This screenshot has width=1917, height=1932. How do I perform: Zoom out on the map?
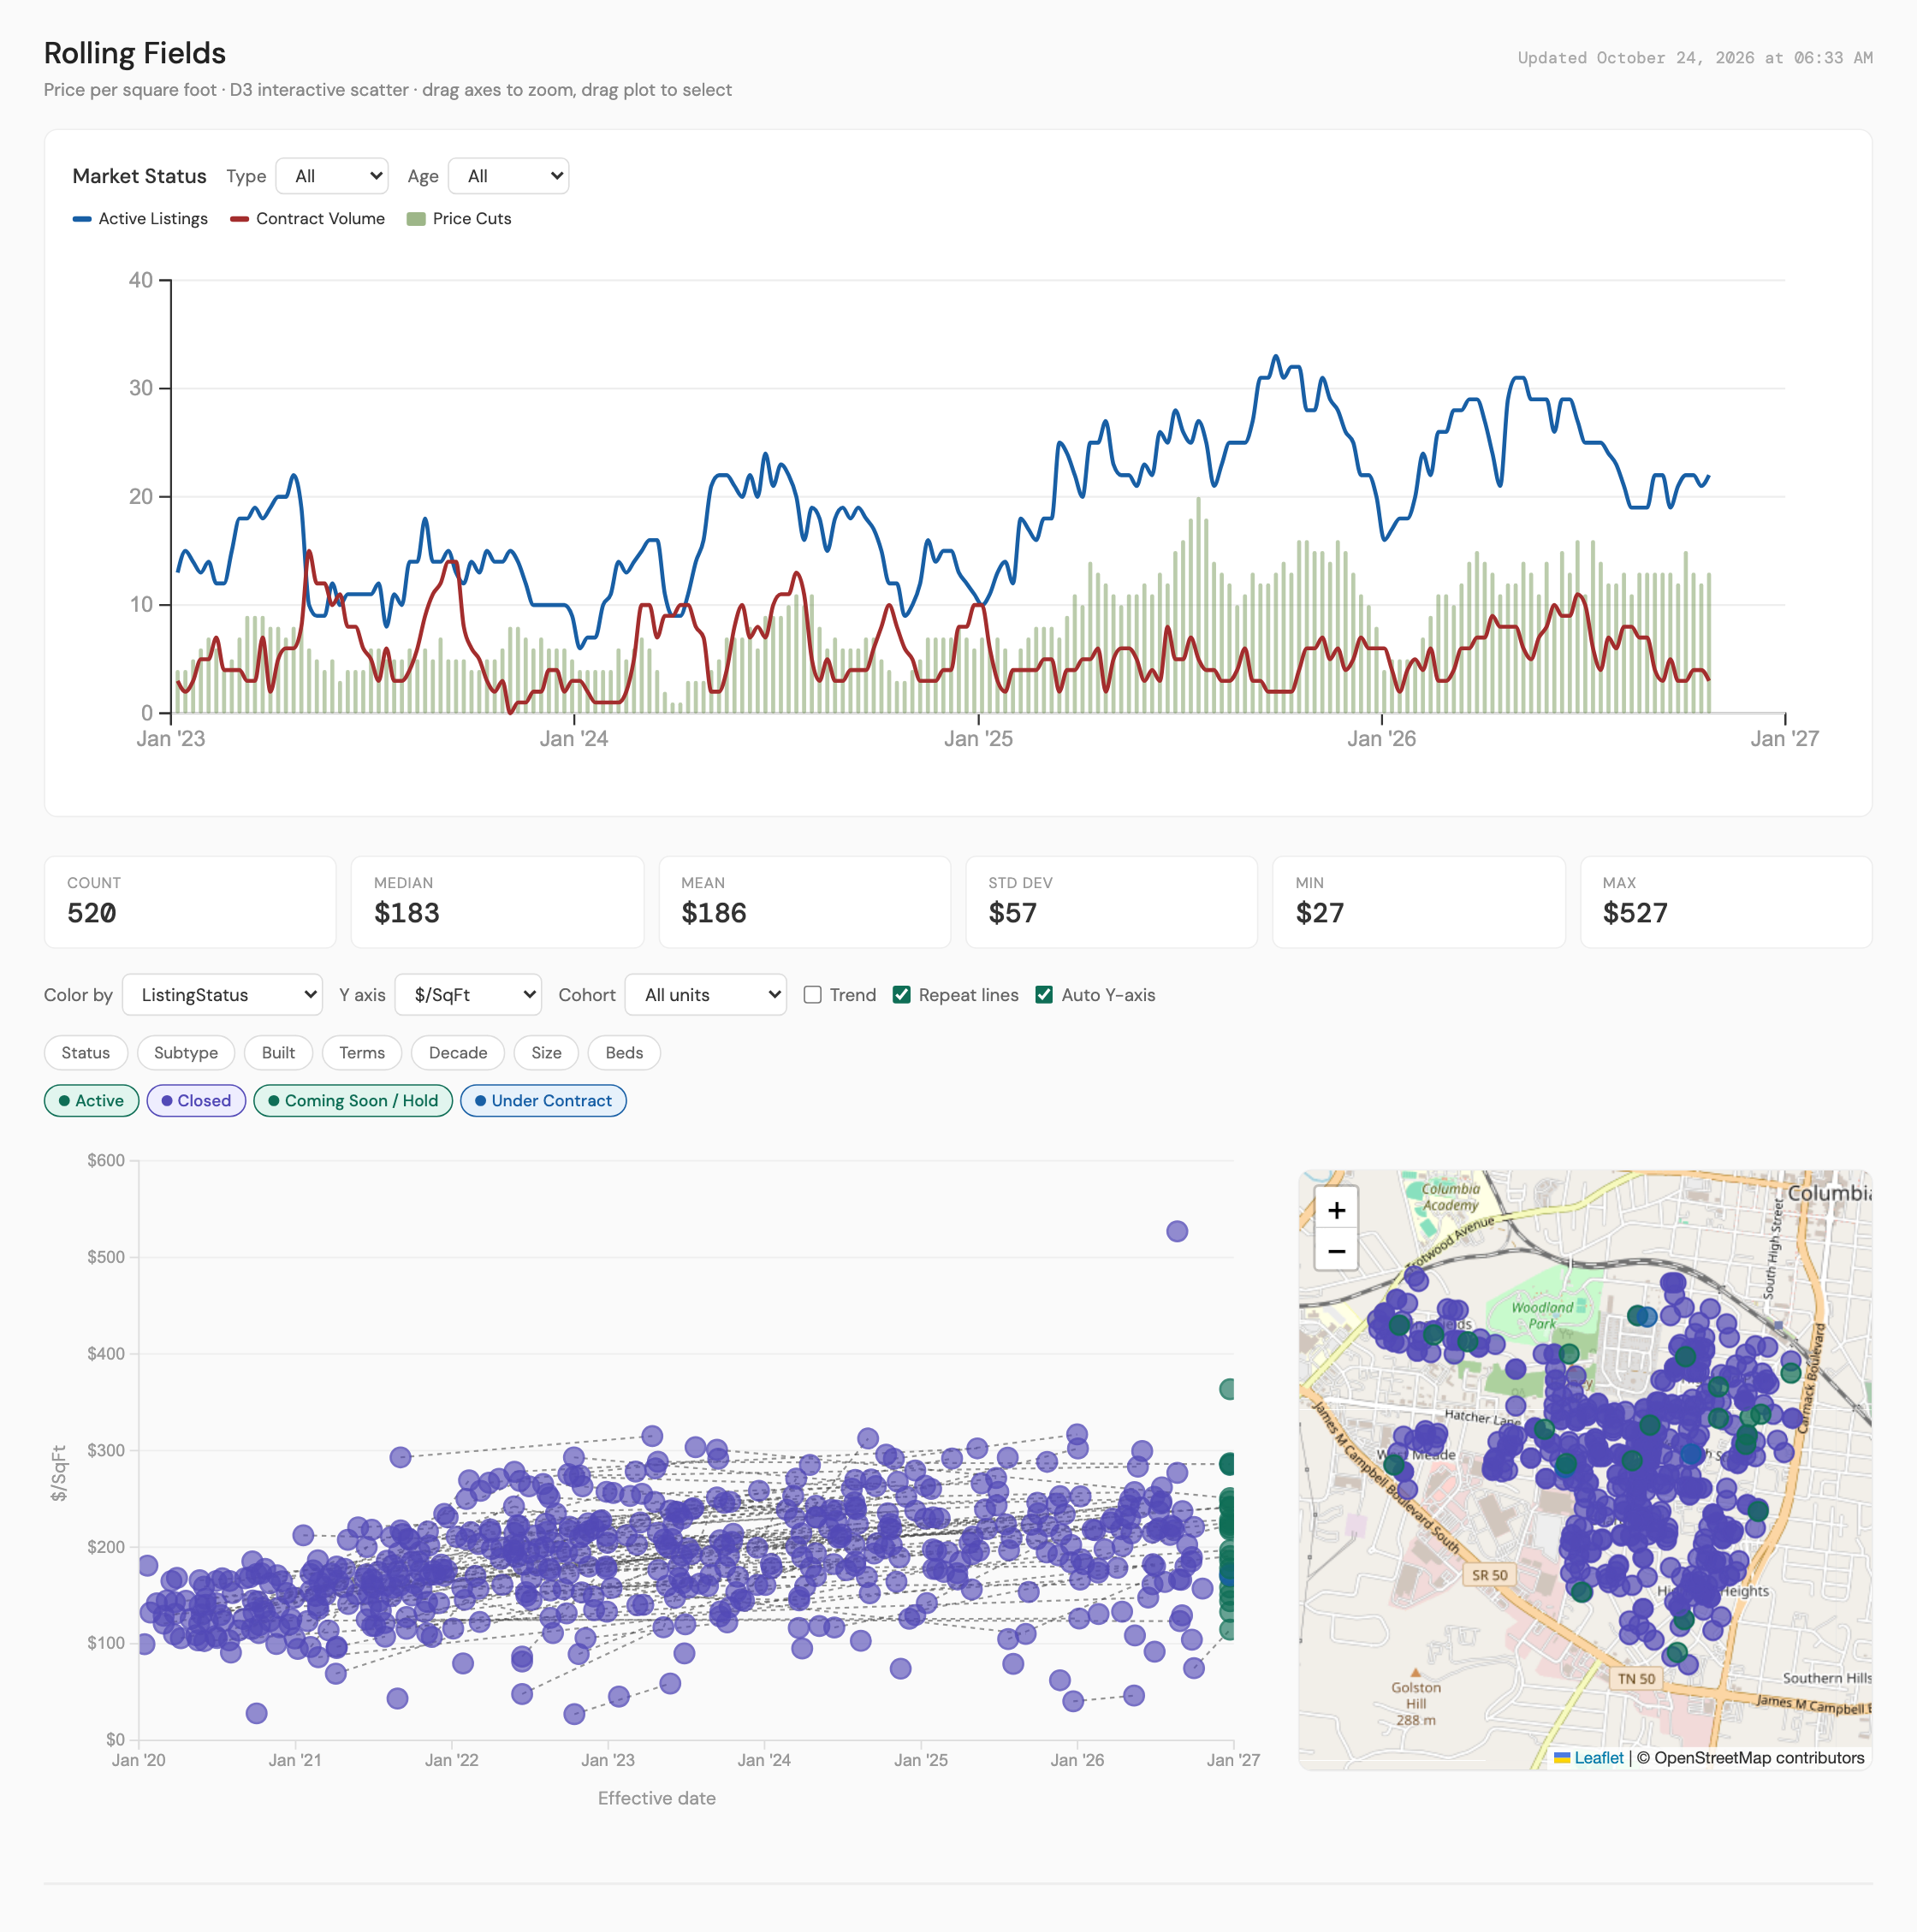[x=1336, y=1251]
